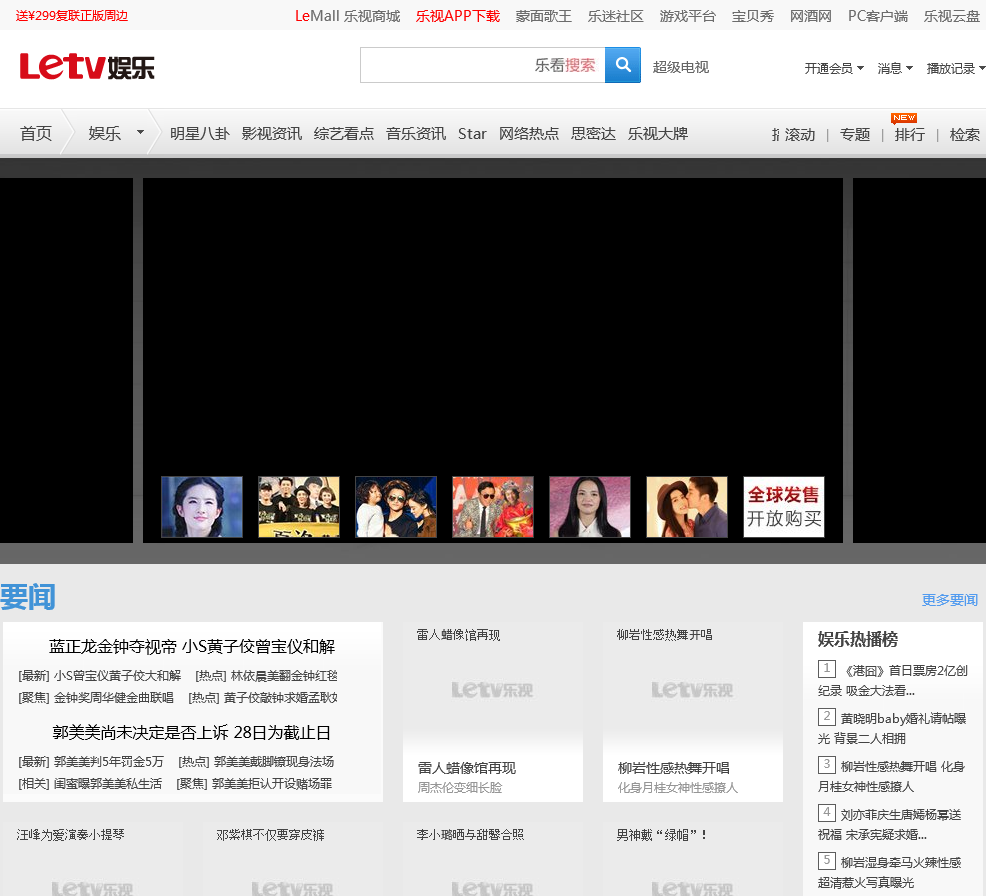The width and height of the screenshot is (986, 896).
Task: Click 乐视APP下载 top link
Action: point(458,16)
